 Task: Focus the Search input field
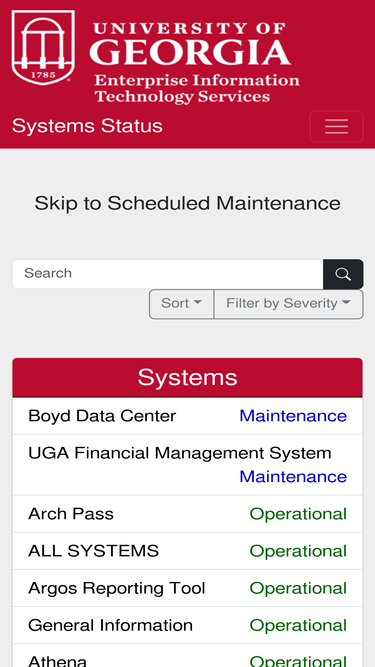[168, 274]
